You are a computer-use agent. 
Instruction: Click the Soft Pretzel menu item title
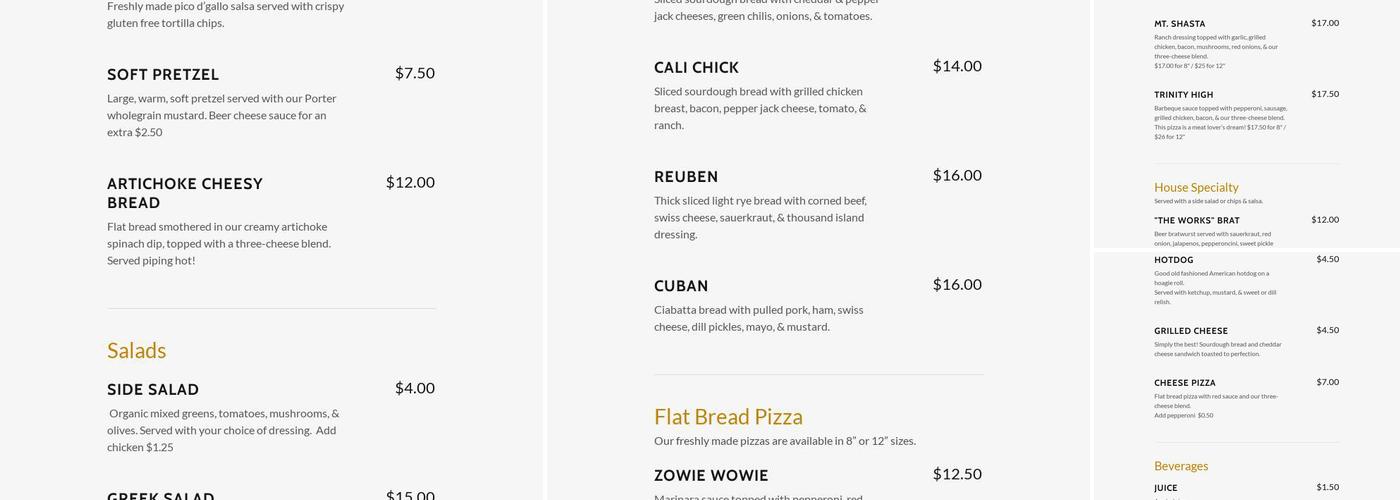(x=163, y=74)
